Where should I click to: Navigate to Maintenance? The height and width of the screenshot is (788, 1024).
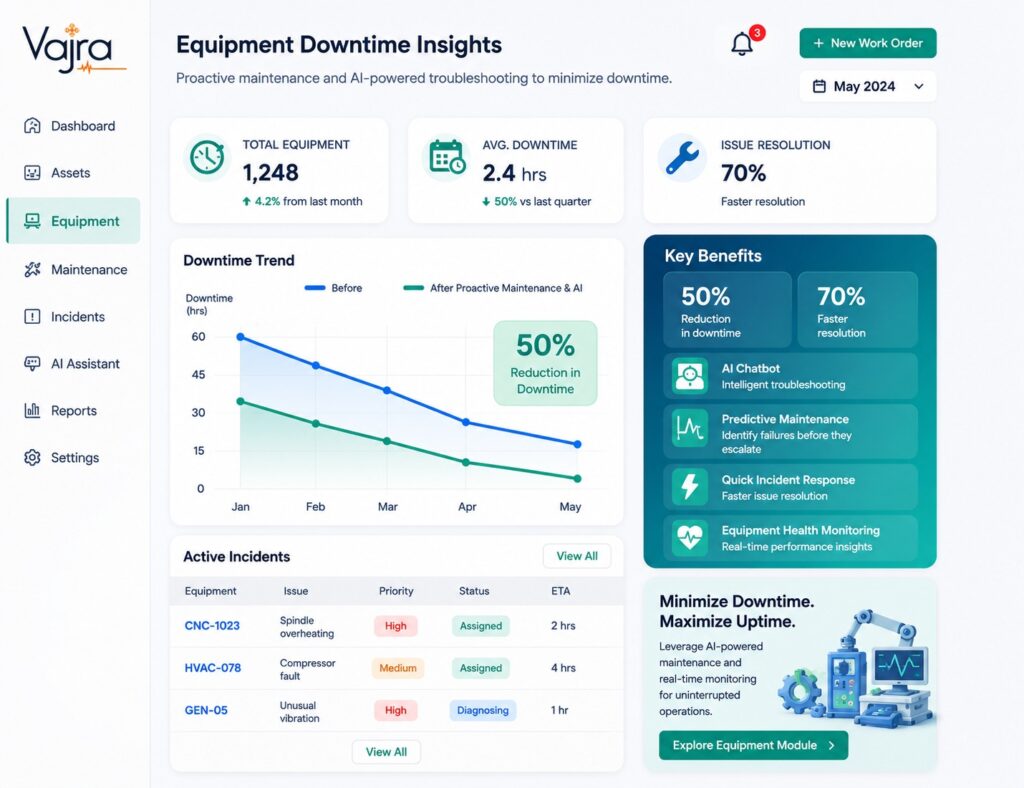[x=72, y=269]
